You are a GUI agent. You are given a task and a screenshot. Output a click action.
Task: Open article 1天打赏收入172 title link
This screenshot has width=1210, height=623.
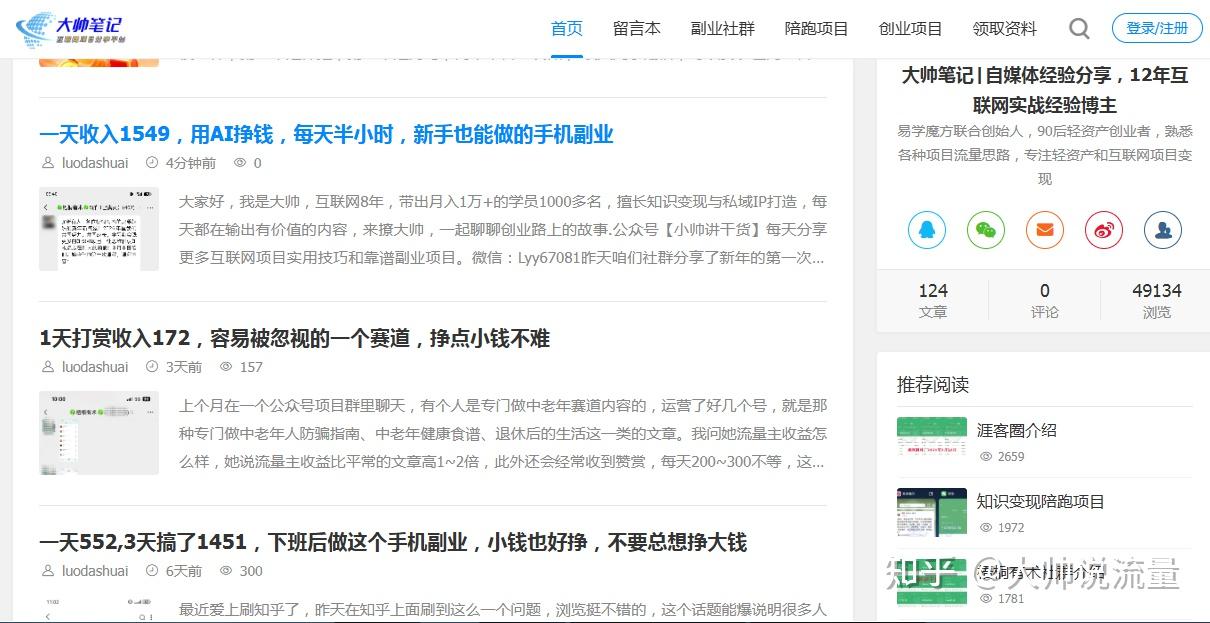295,339
